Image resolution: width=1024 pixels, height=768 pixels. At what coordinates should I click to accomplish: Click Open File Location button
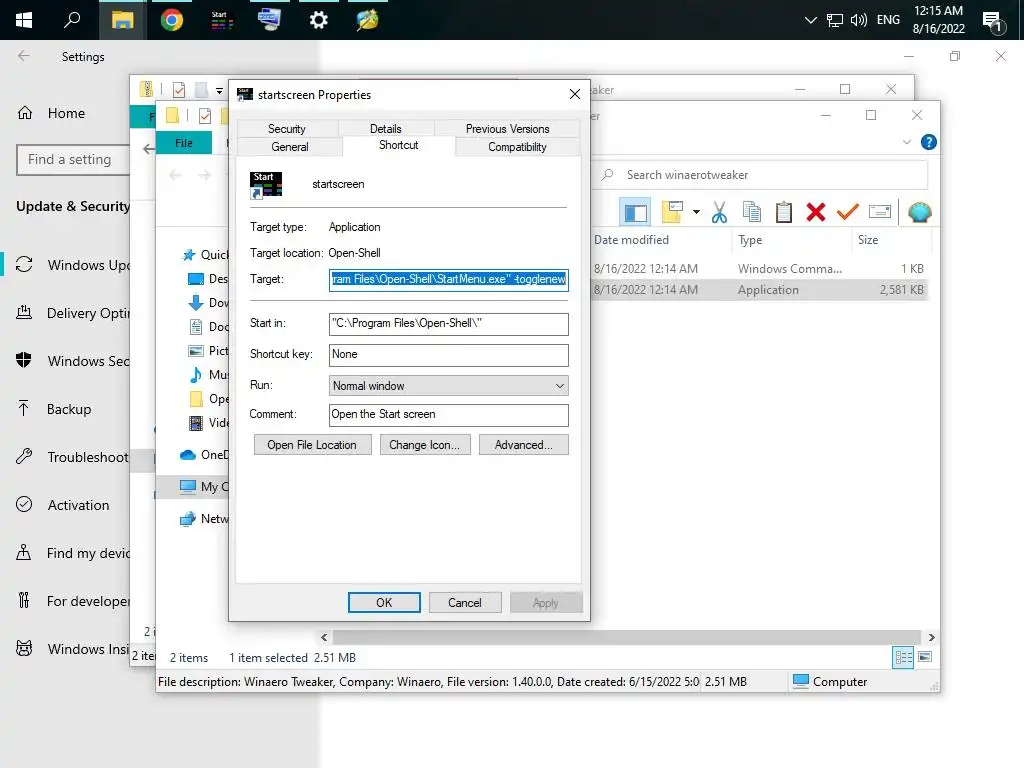pos(312,445)
